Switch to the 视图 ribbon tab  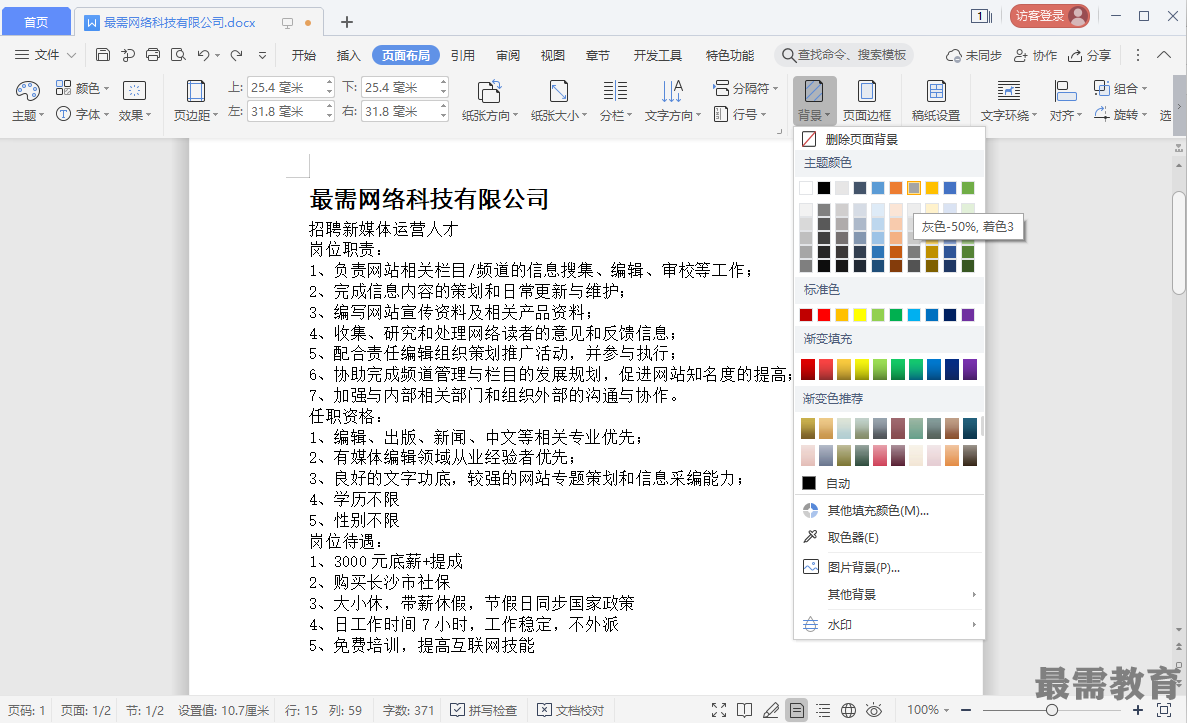[x=553, y=55]
